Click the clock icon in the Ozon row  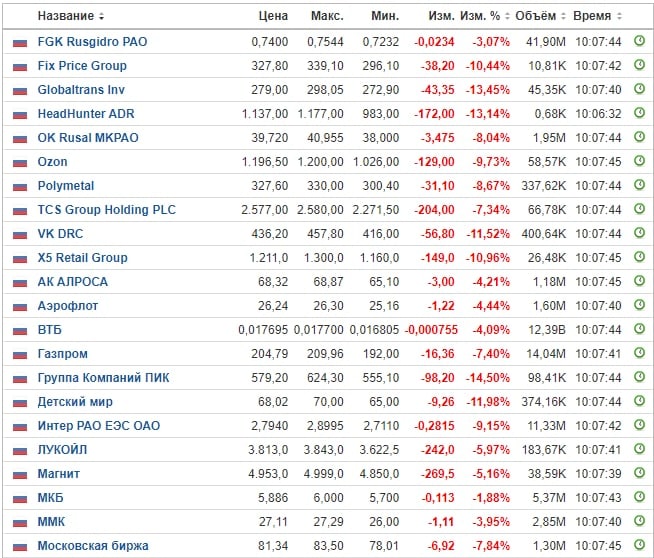(640, 162)
